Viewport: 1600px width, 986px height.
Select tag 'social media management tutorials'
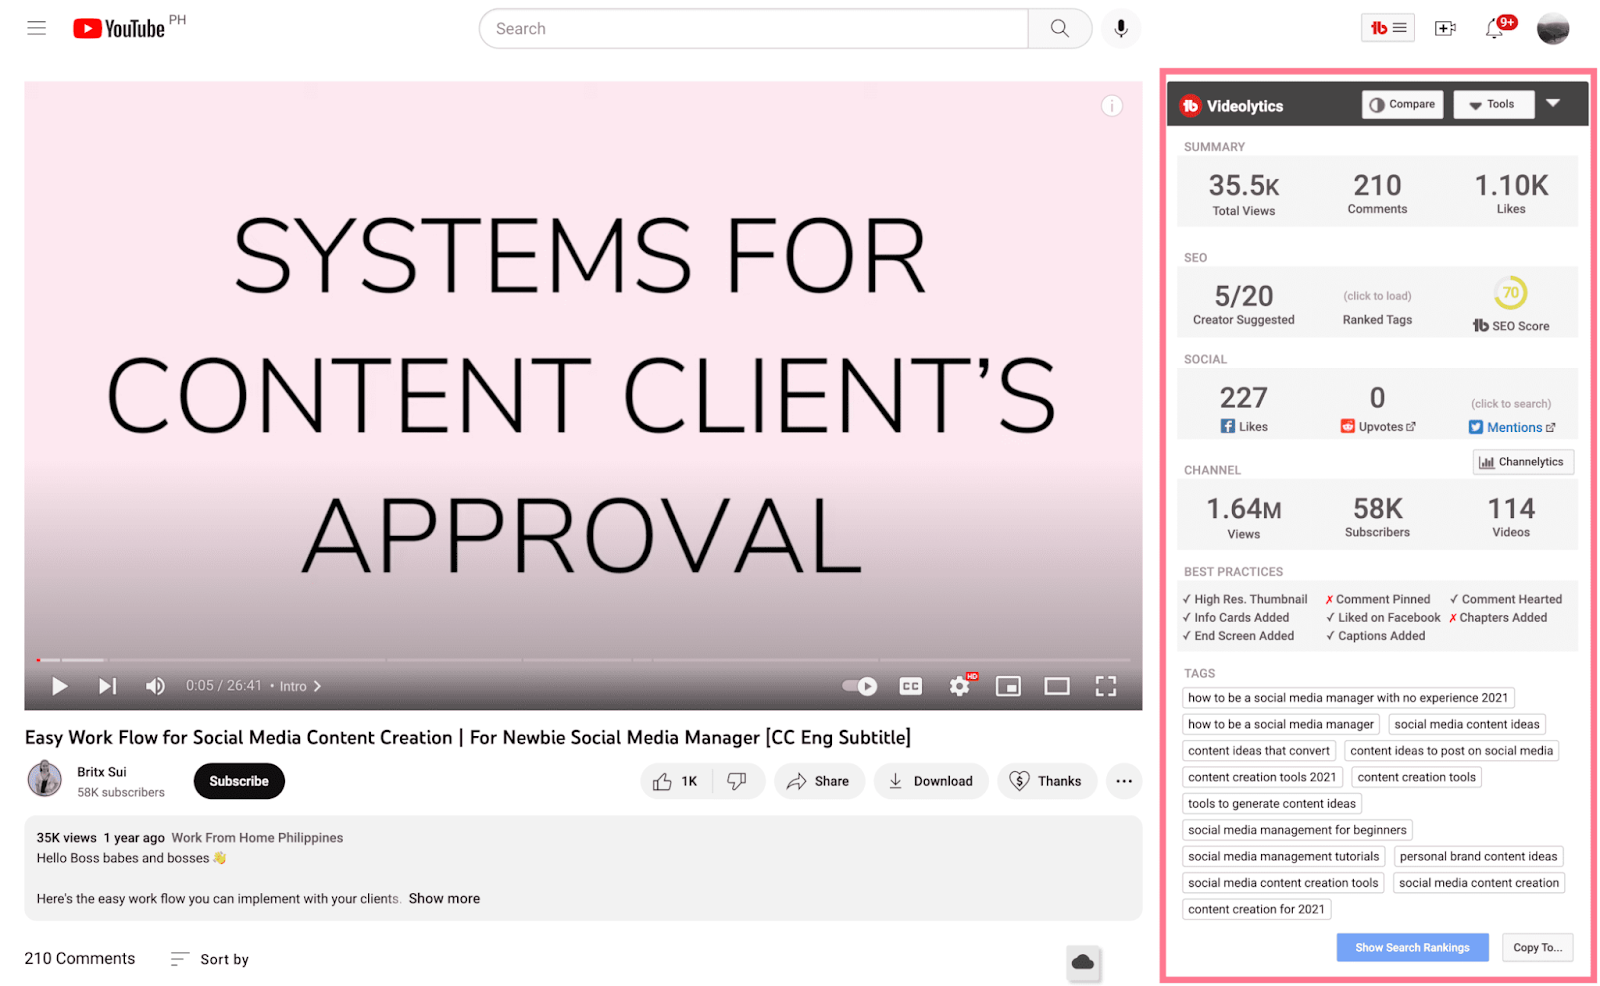[1283, 856]
